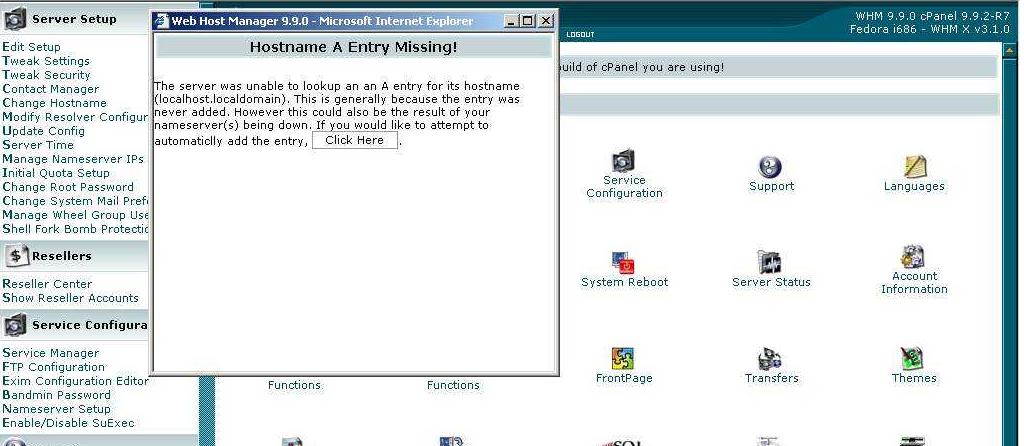Click the Support icon
1024x446 pixels.
pos(770,167)
